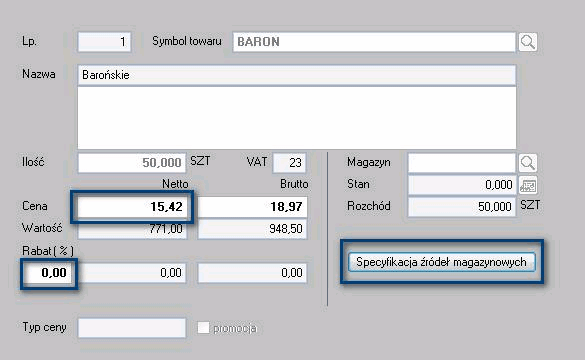Screen dimensions: 585x360
Task: Select the Symbol towaru field containing BARON
Action: click(374, 42)
